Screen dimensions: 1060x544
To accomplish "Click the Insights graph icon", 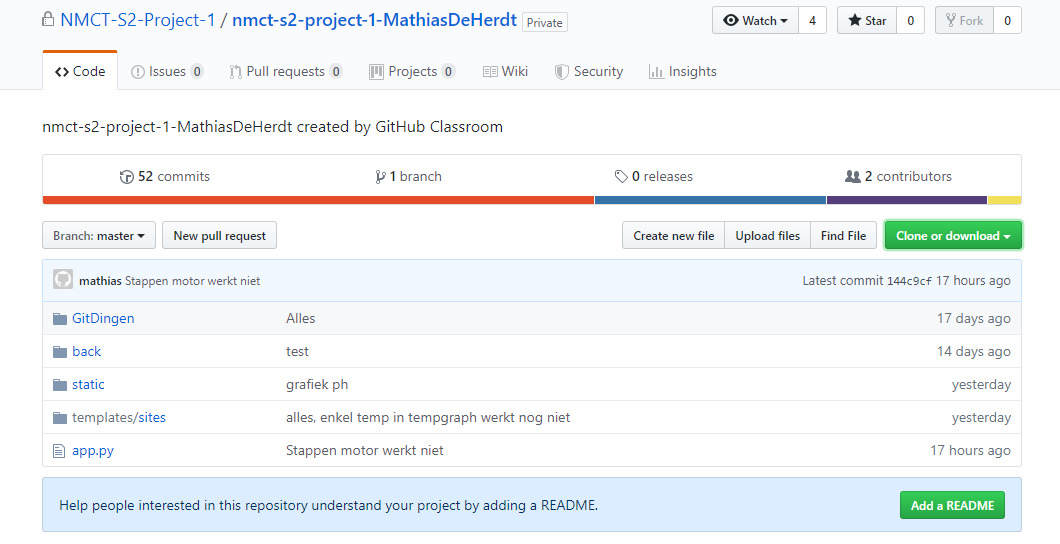I will pyautogui.click(x=656, y=72).
